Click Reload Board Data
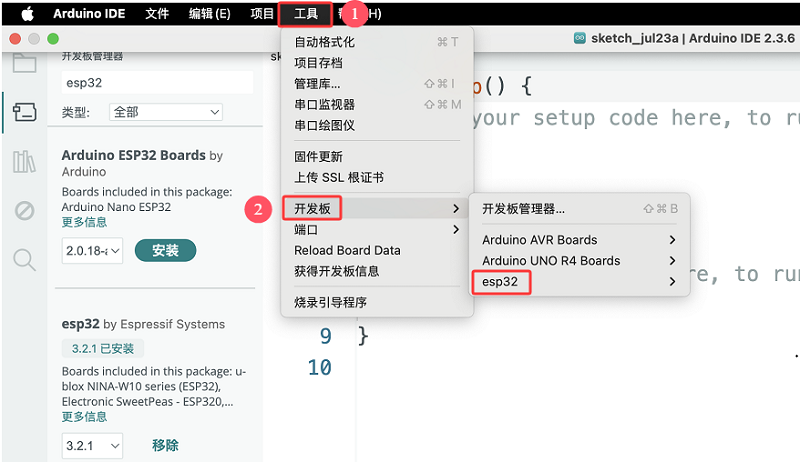The height and width of the screenshot is (462, 800). (377, 250)
